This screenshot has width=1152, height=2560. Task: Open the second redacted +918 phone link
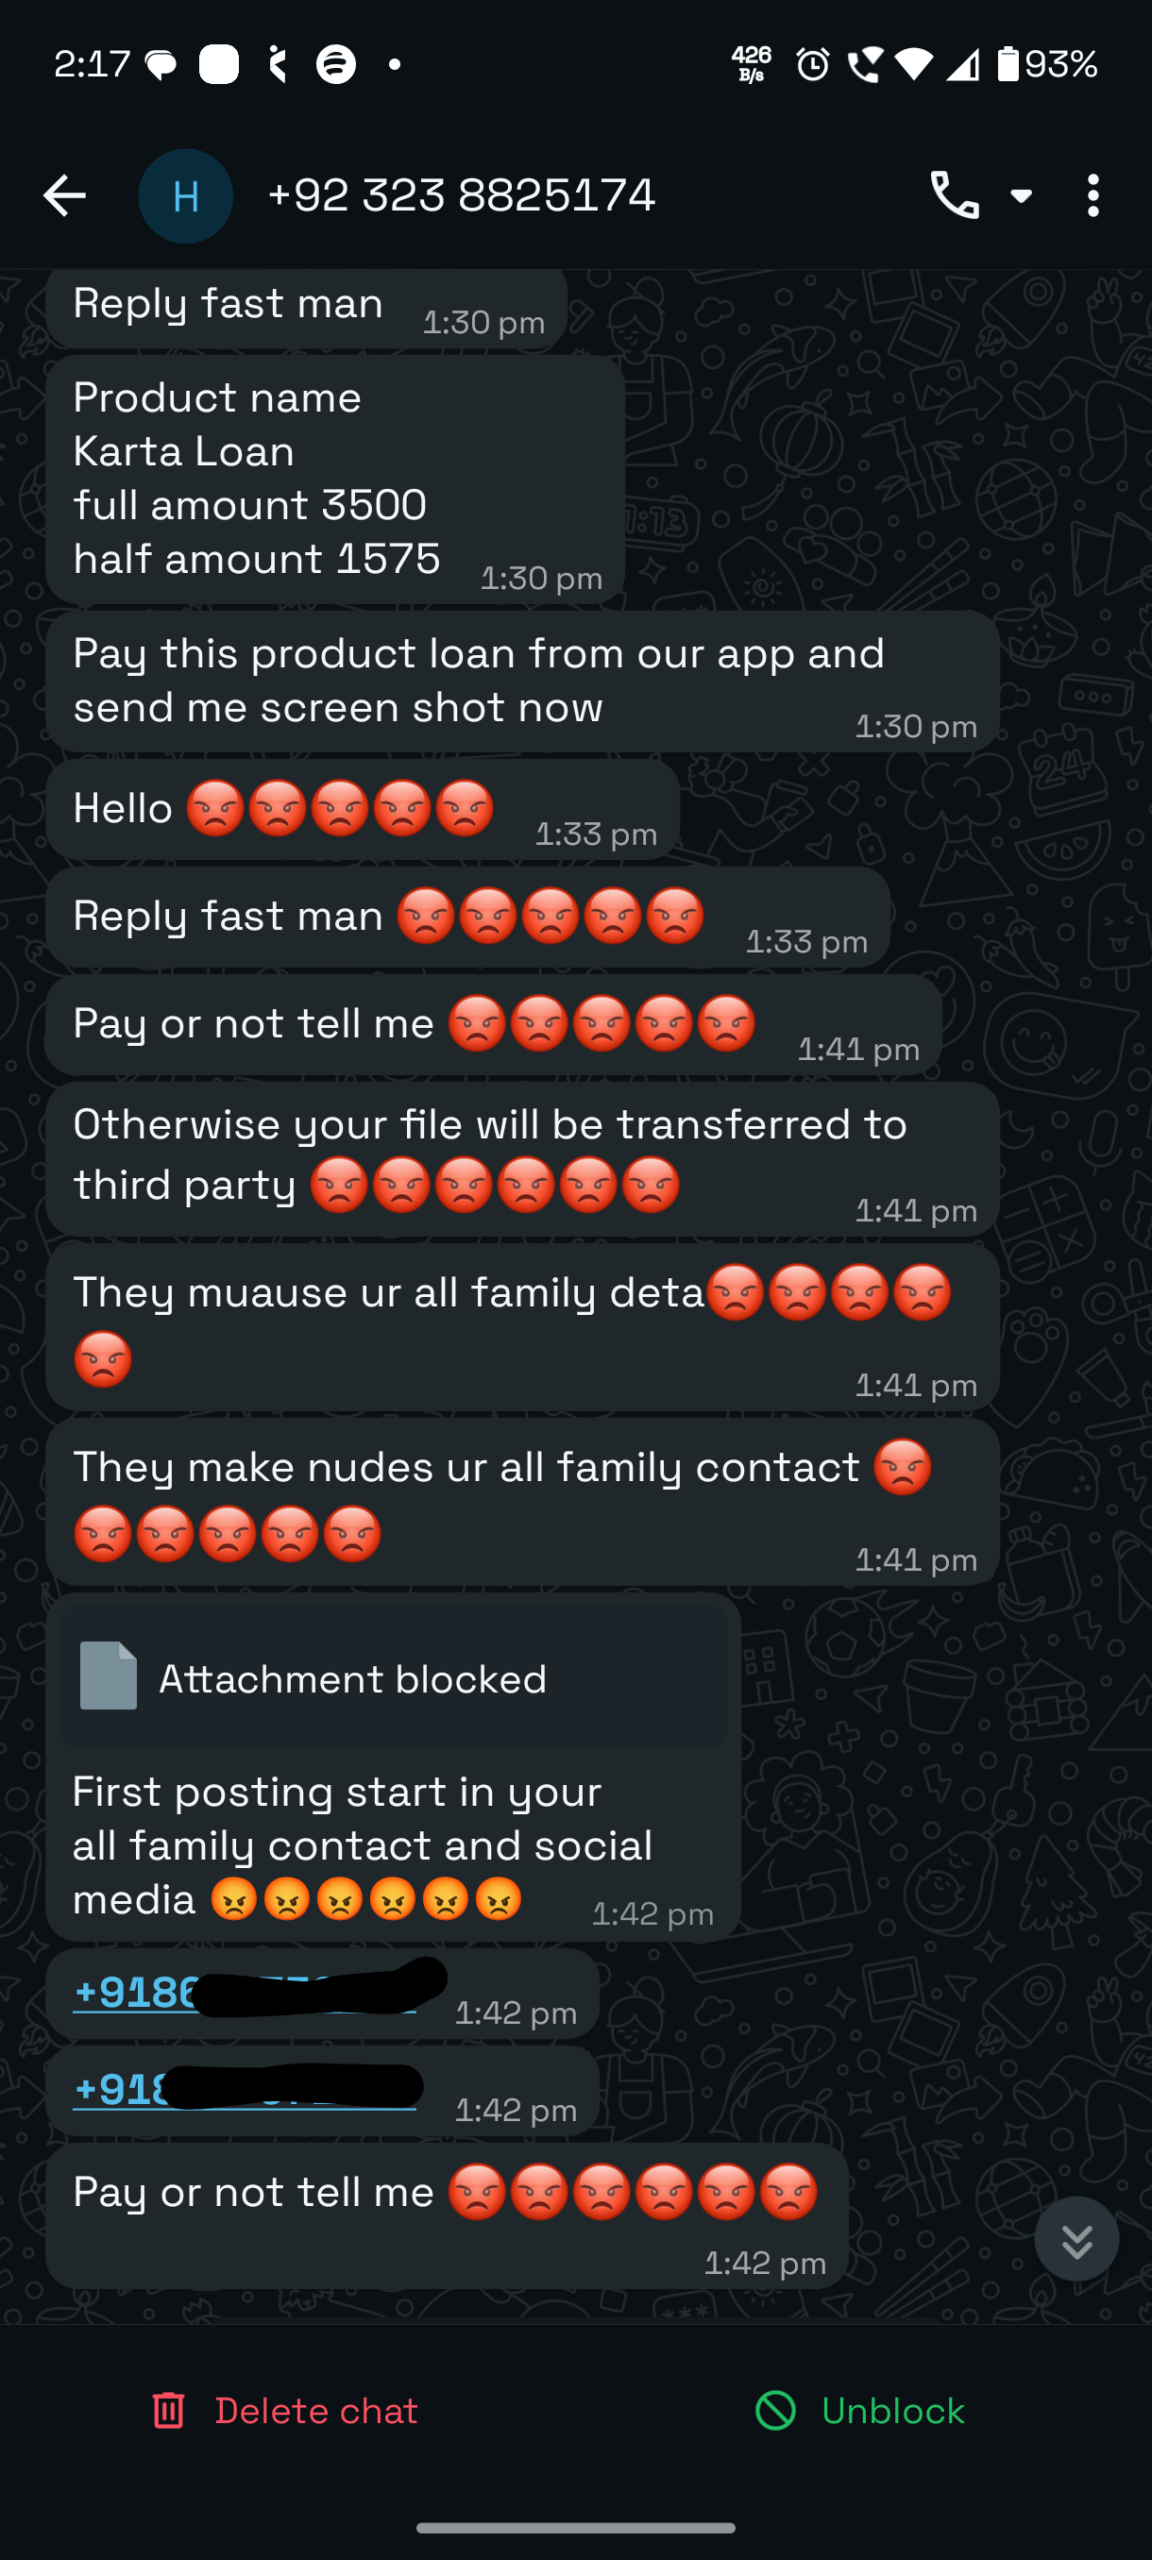(245, 2090)
